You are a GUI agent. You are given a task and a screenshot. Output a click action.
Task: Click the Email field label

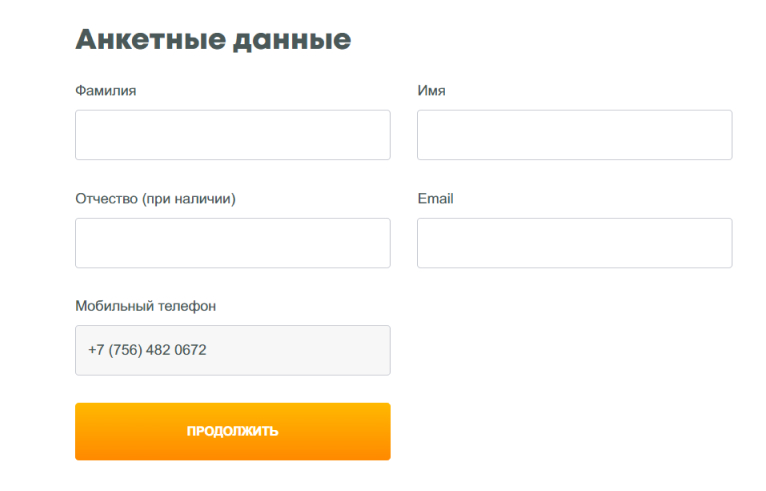tap(435, 199)
